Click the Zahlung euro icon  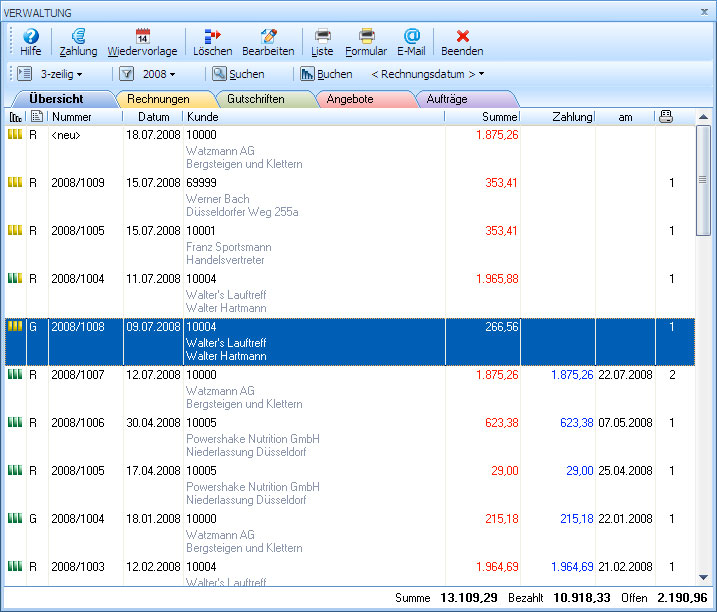point(79,36)
